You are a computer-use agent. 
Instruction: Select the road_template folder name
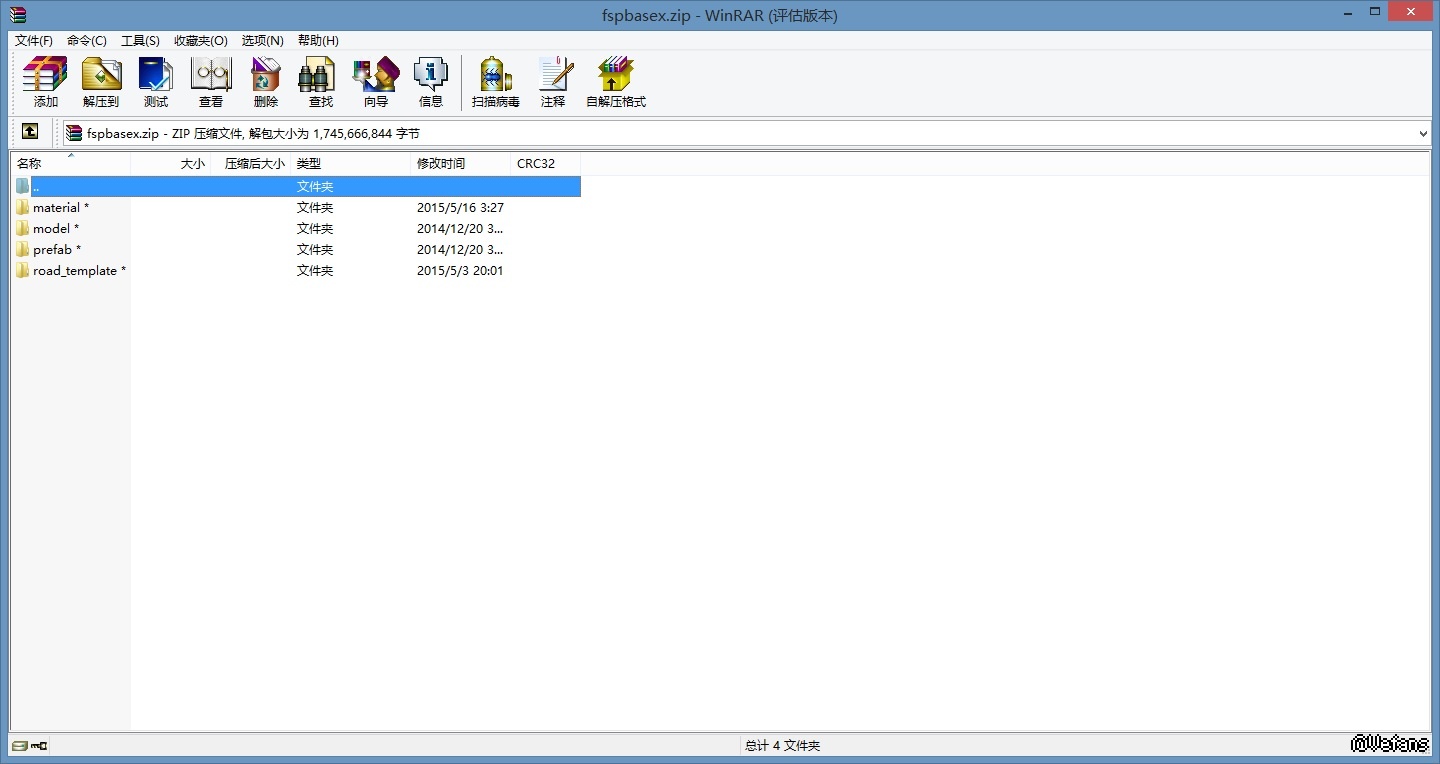(80, 270)
